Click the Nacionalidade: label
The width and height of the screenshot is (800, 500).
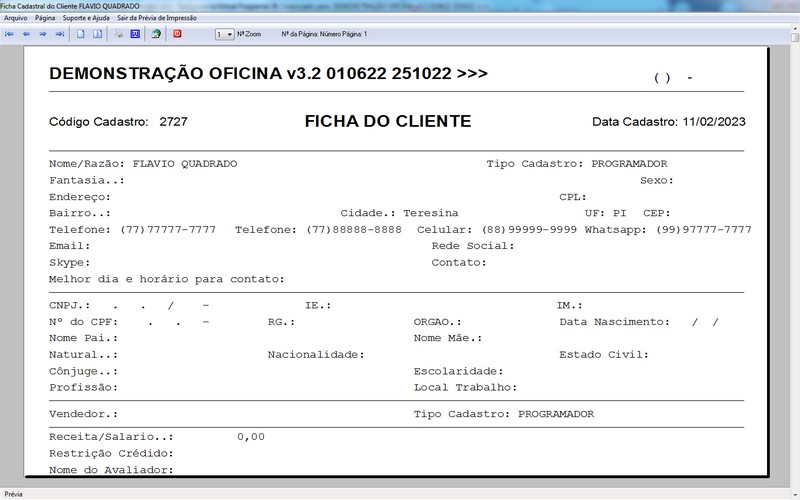point(316,355)
